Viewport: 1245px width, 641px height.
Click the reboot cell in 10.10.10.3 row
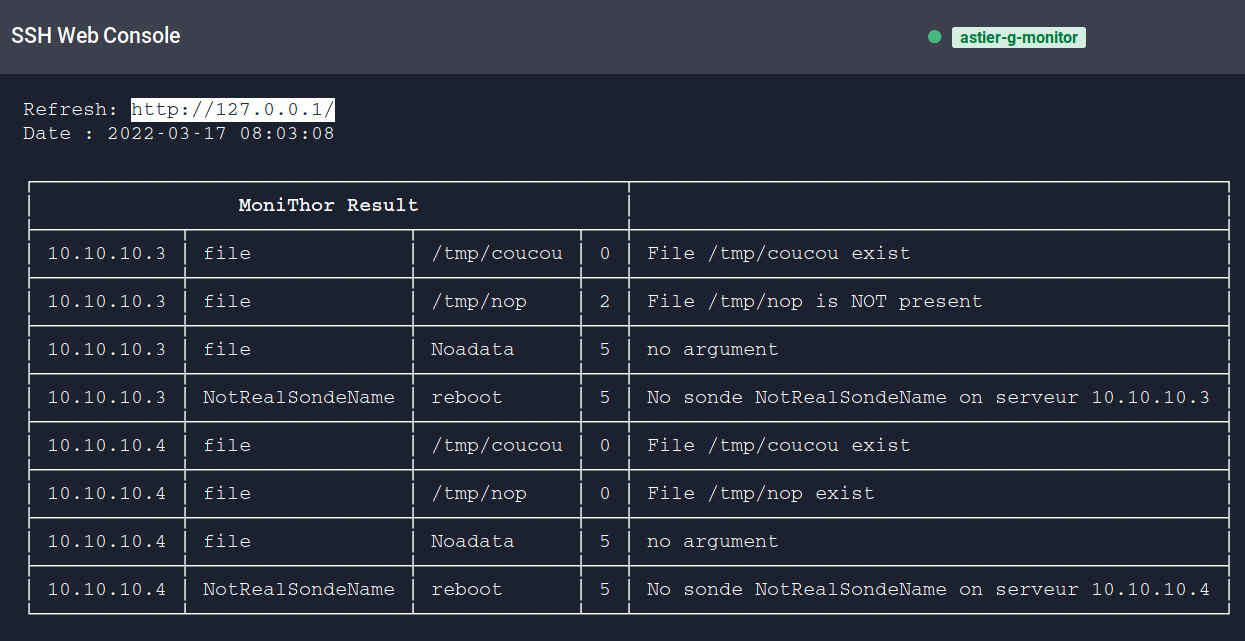click(466, 397)
